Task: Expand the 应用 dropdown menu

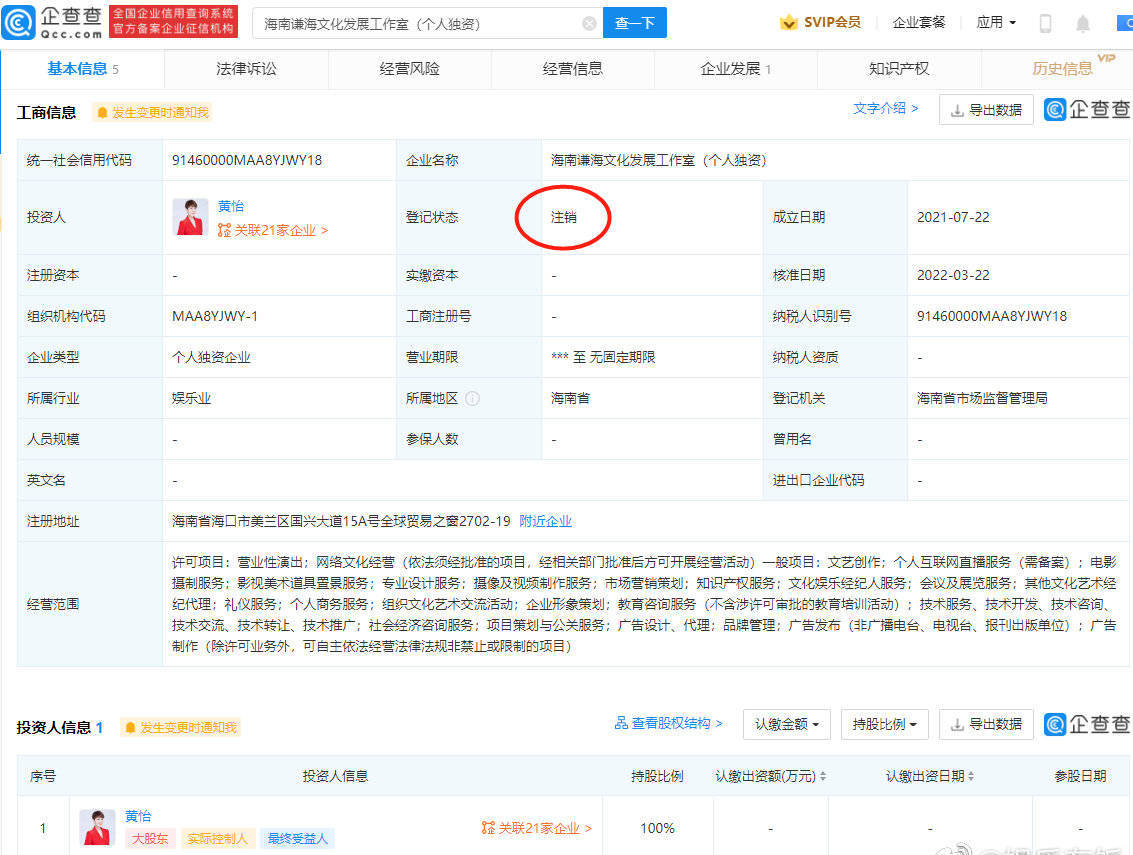Action: click(996, 22)
